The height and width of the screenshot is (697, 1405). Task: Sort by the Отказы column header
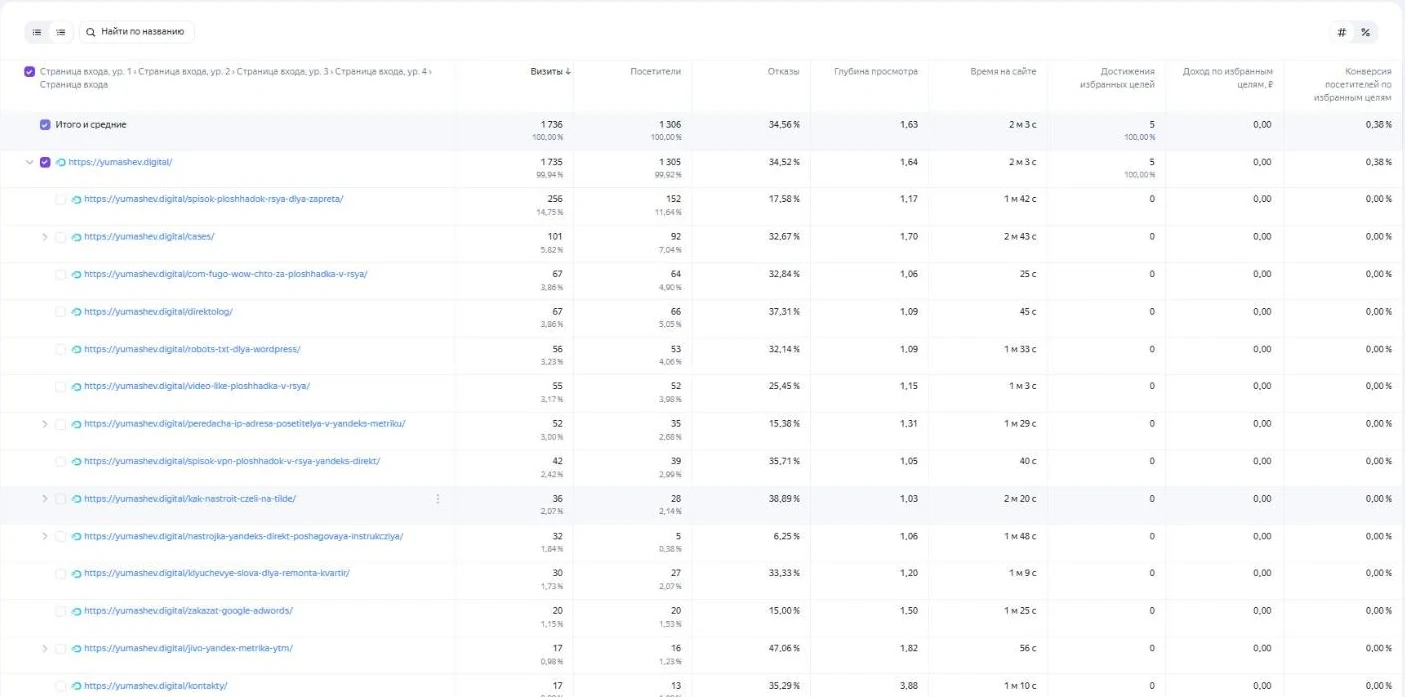point(783,72)
